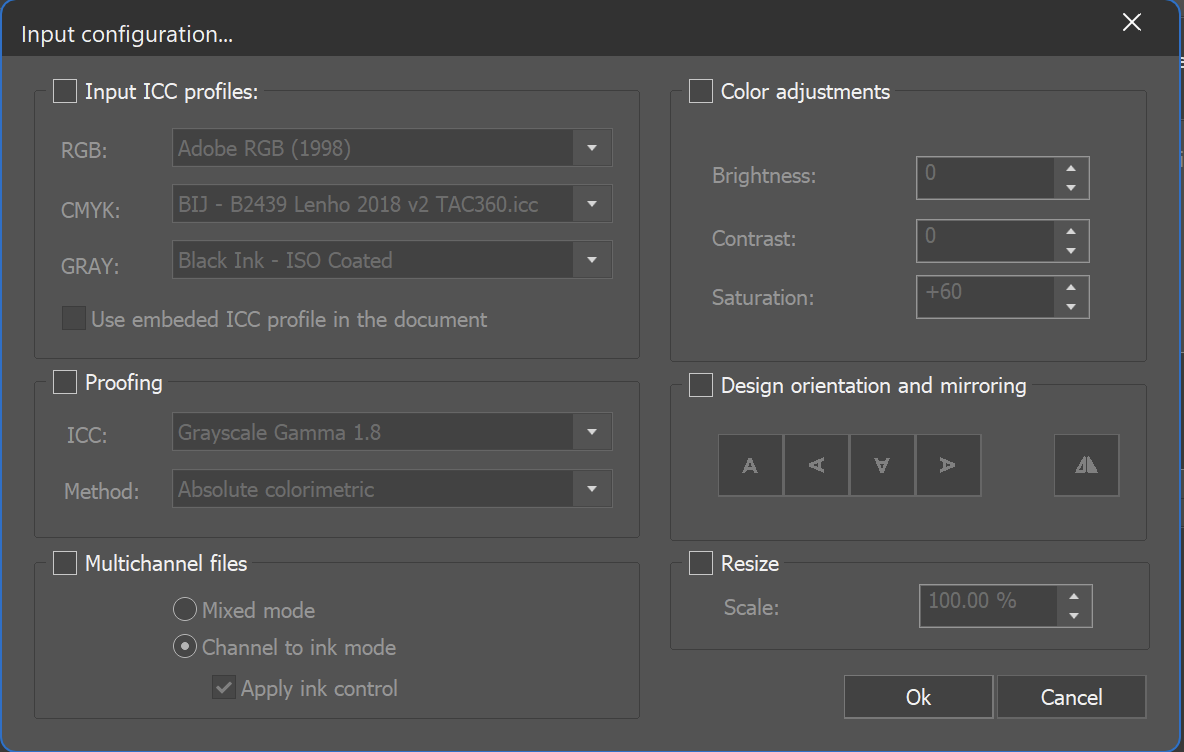Image resolution: width=1184 pixels, height=752 pixels.
Task: Select Channel to ink mode radio button
Action: click(185, 646)
